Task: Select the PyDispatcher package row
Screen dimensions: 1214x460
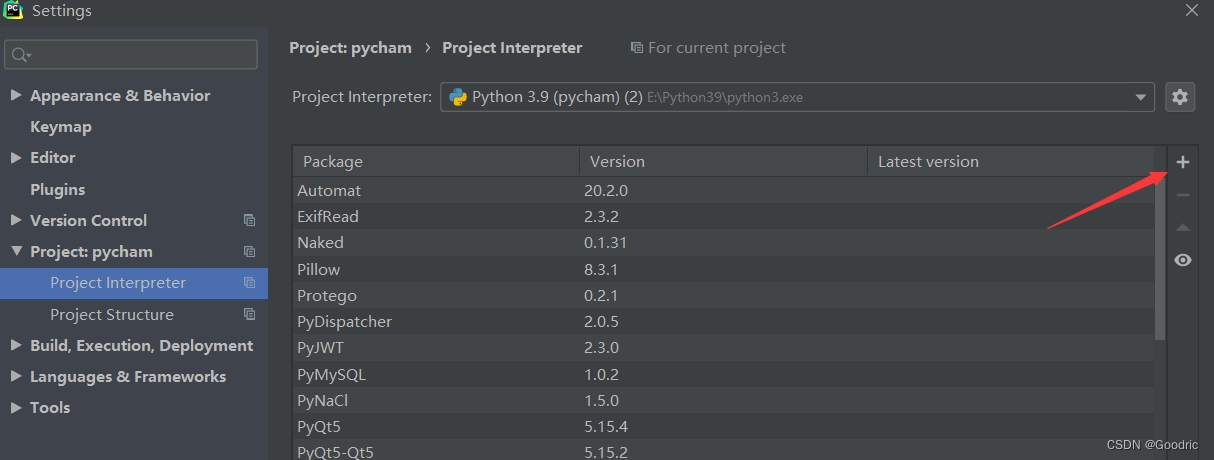Action: pos(723,321)
